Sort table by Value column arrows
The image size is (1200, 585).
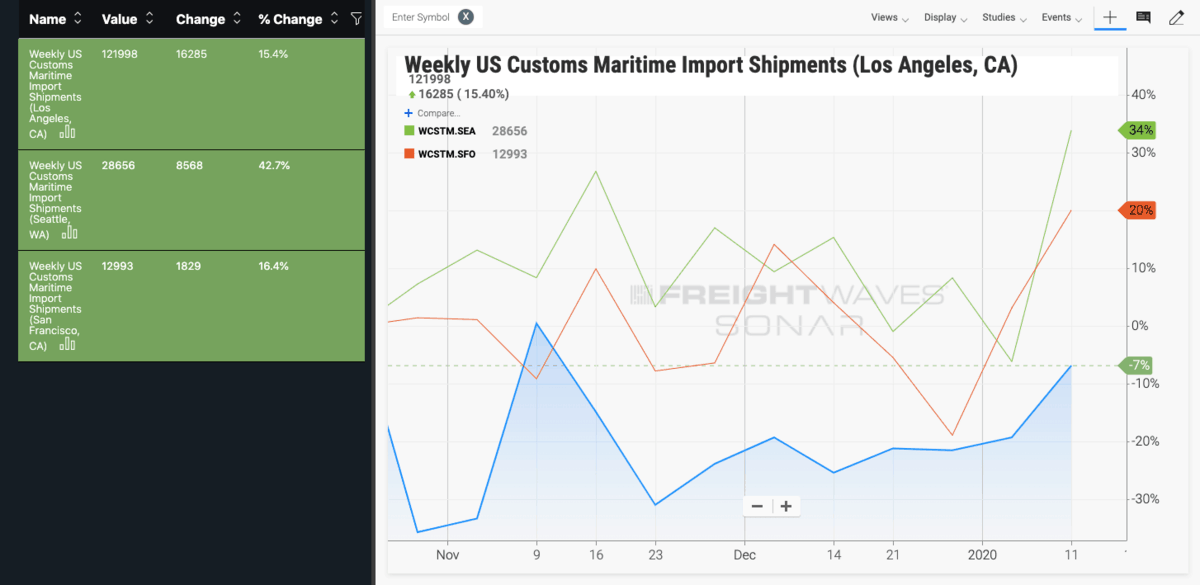tap(150, 19)
